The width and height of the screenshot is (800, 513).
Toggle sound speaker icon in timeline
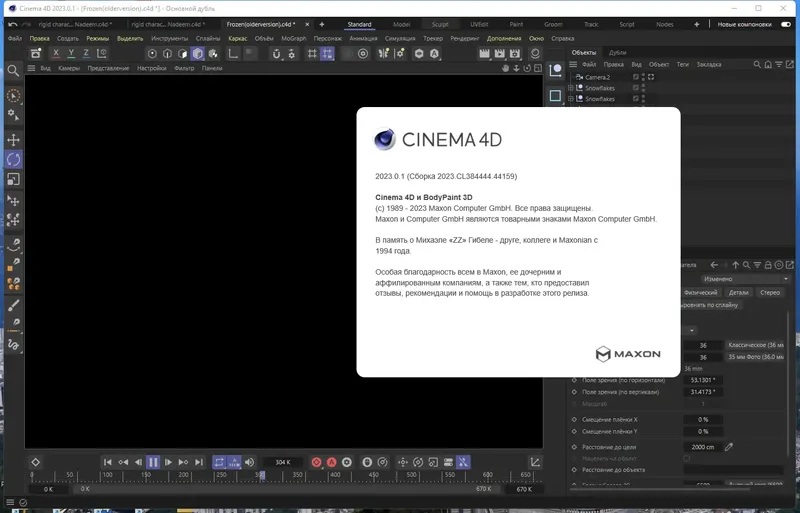(249, 462)
